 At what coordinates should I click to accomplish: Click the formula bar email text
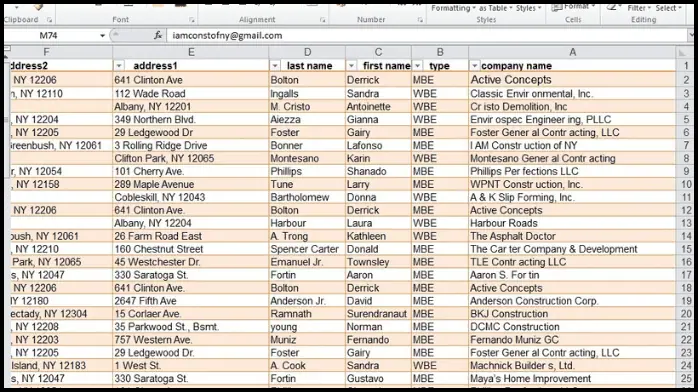tap(227, 36)
